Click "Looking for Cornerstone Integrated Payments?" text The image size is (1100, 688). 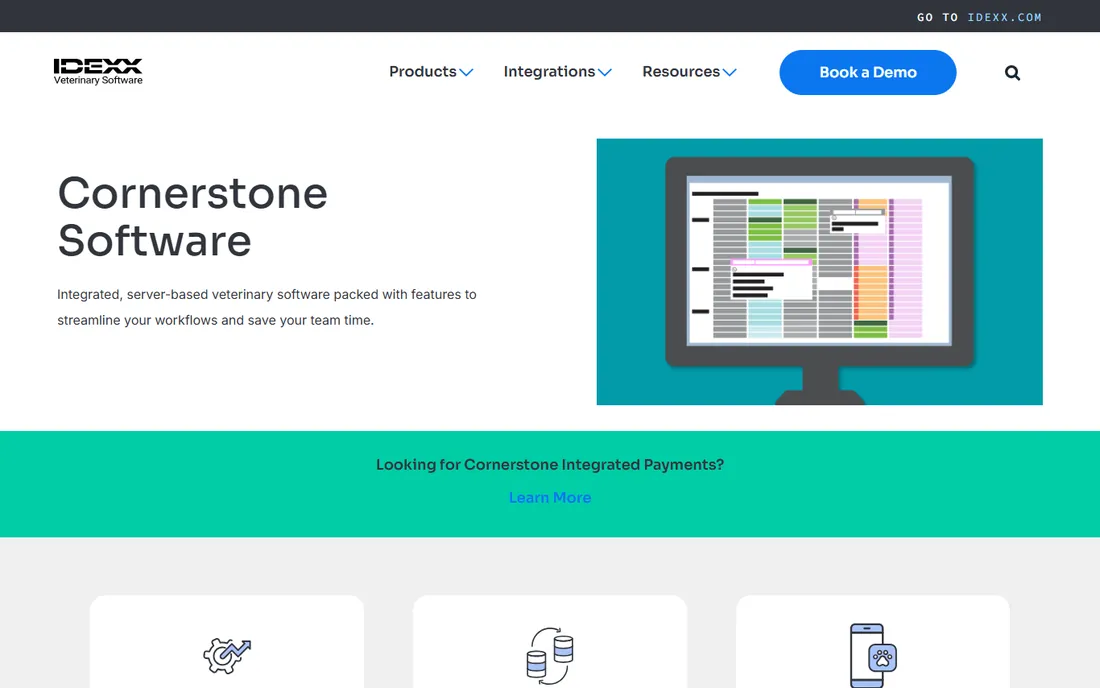tap(550, 464)
